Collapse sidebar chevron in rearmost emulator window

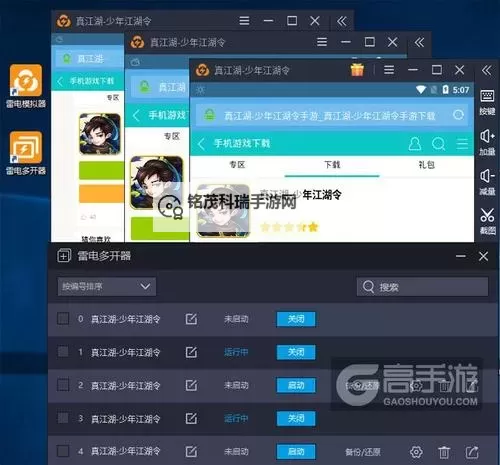342,21
